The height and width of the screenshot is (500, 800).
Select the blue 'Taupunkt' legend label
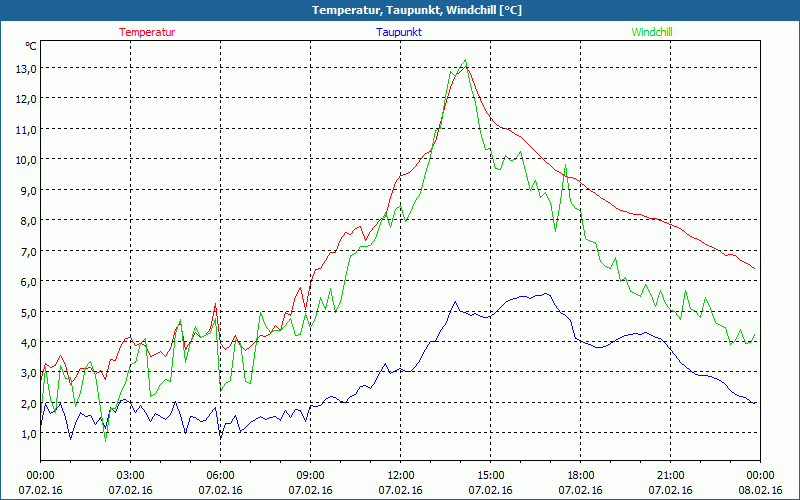pos(399,32)
